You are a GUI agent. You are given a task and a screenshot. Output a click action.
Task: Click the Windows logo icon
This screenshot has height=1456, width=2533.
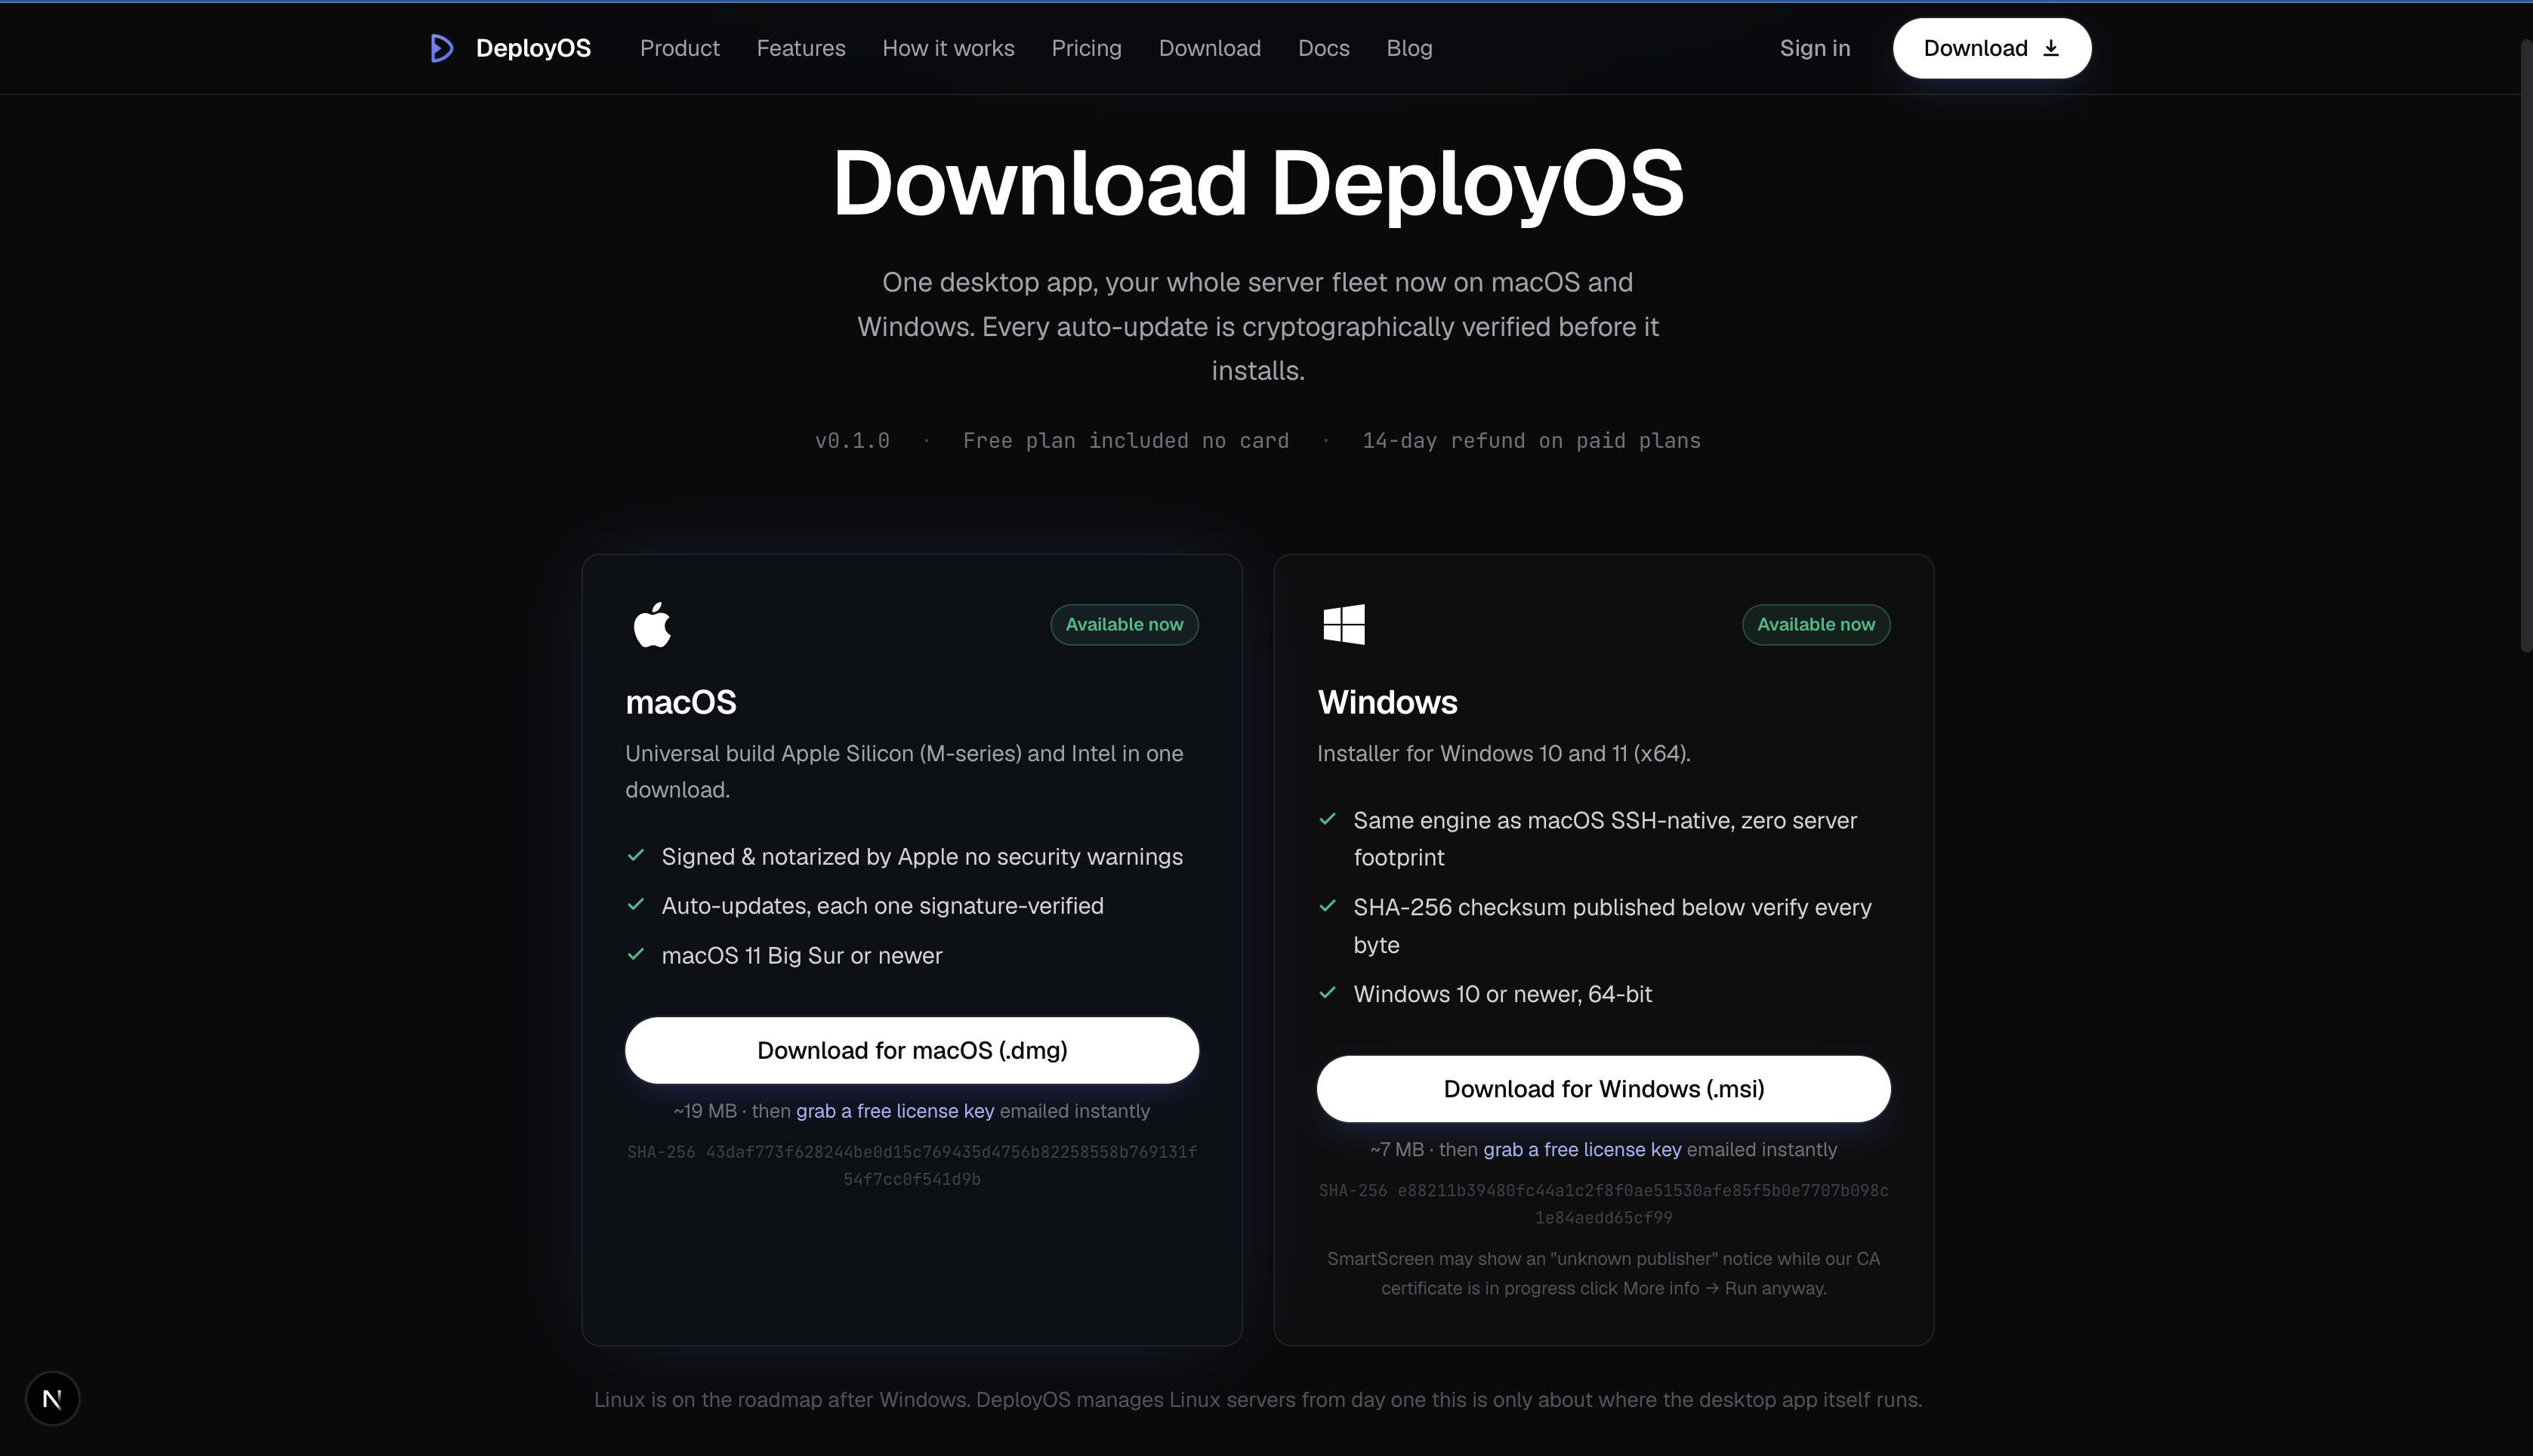click(1343, 624)
